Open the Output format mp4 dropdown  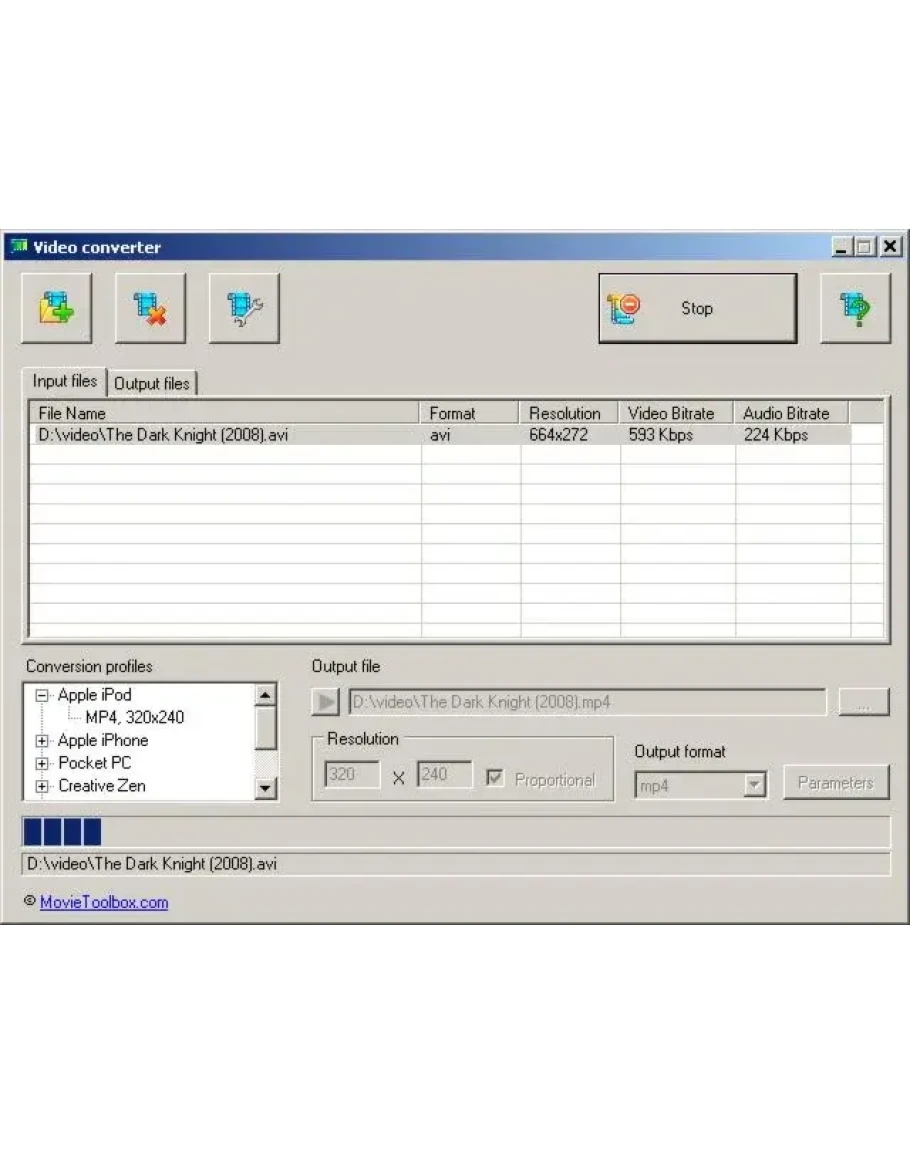pos(755,785)
